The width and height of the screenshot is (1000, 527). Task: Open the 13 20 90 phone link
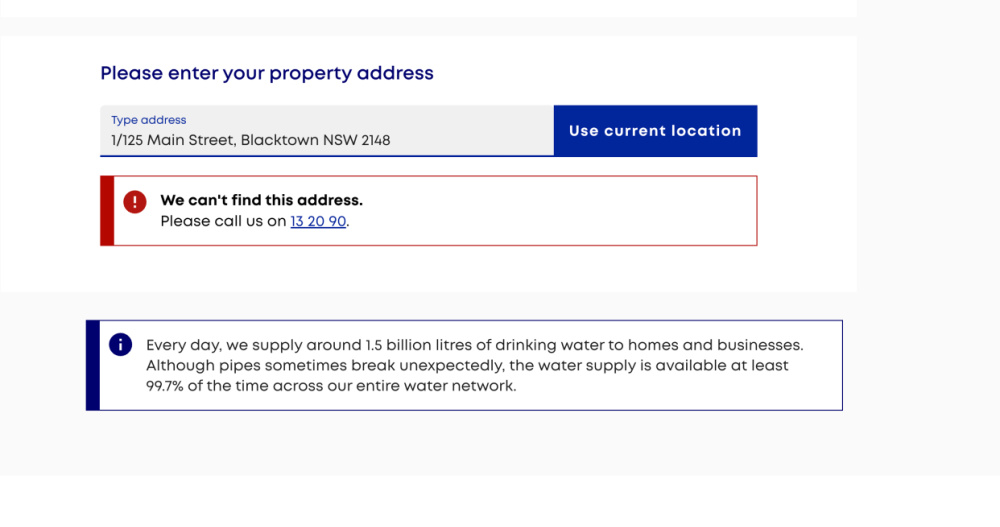(318, 221)
